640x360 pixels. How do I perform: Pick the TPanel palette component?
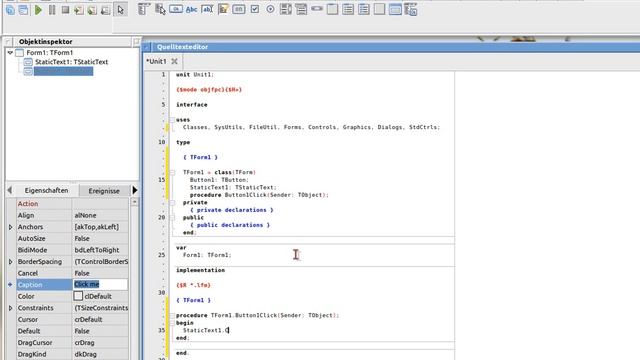(379, 9)
